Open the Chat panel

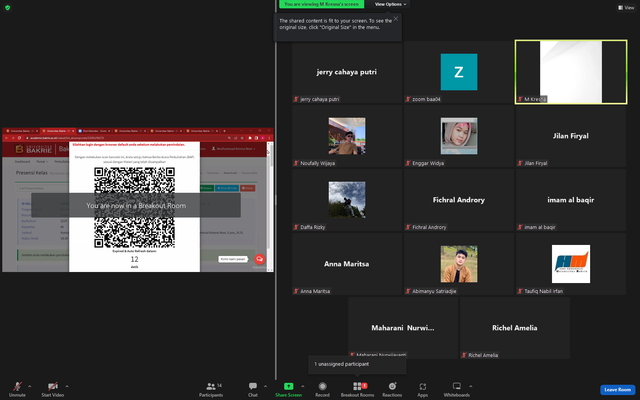click(253, 389)
